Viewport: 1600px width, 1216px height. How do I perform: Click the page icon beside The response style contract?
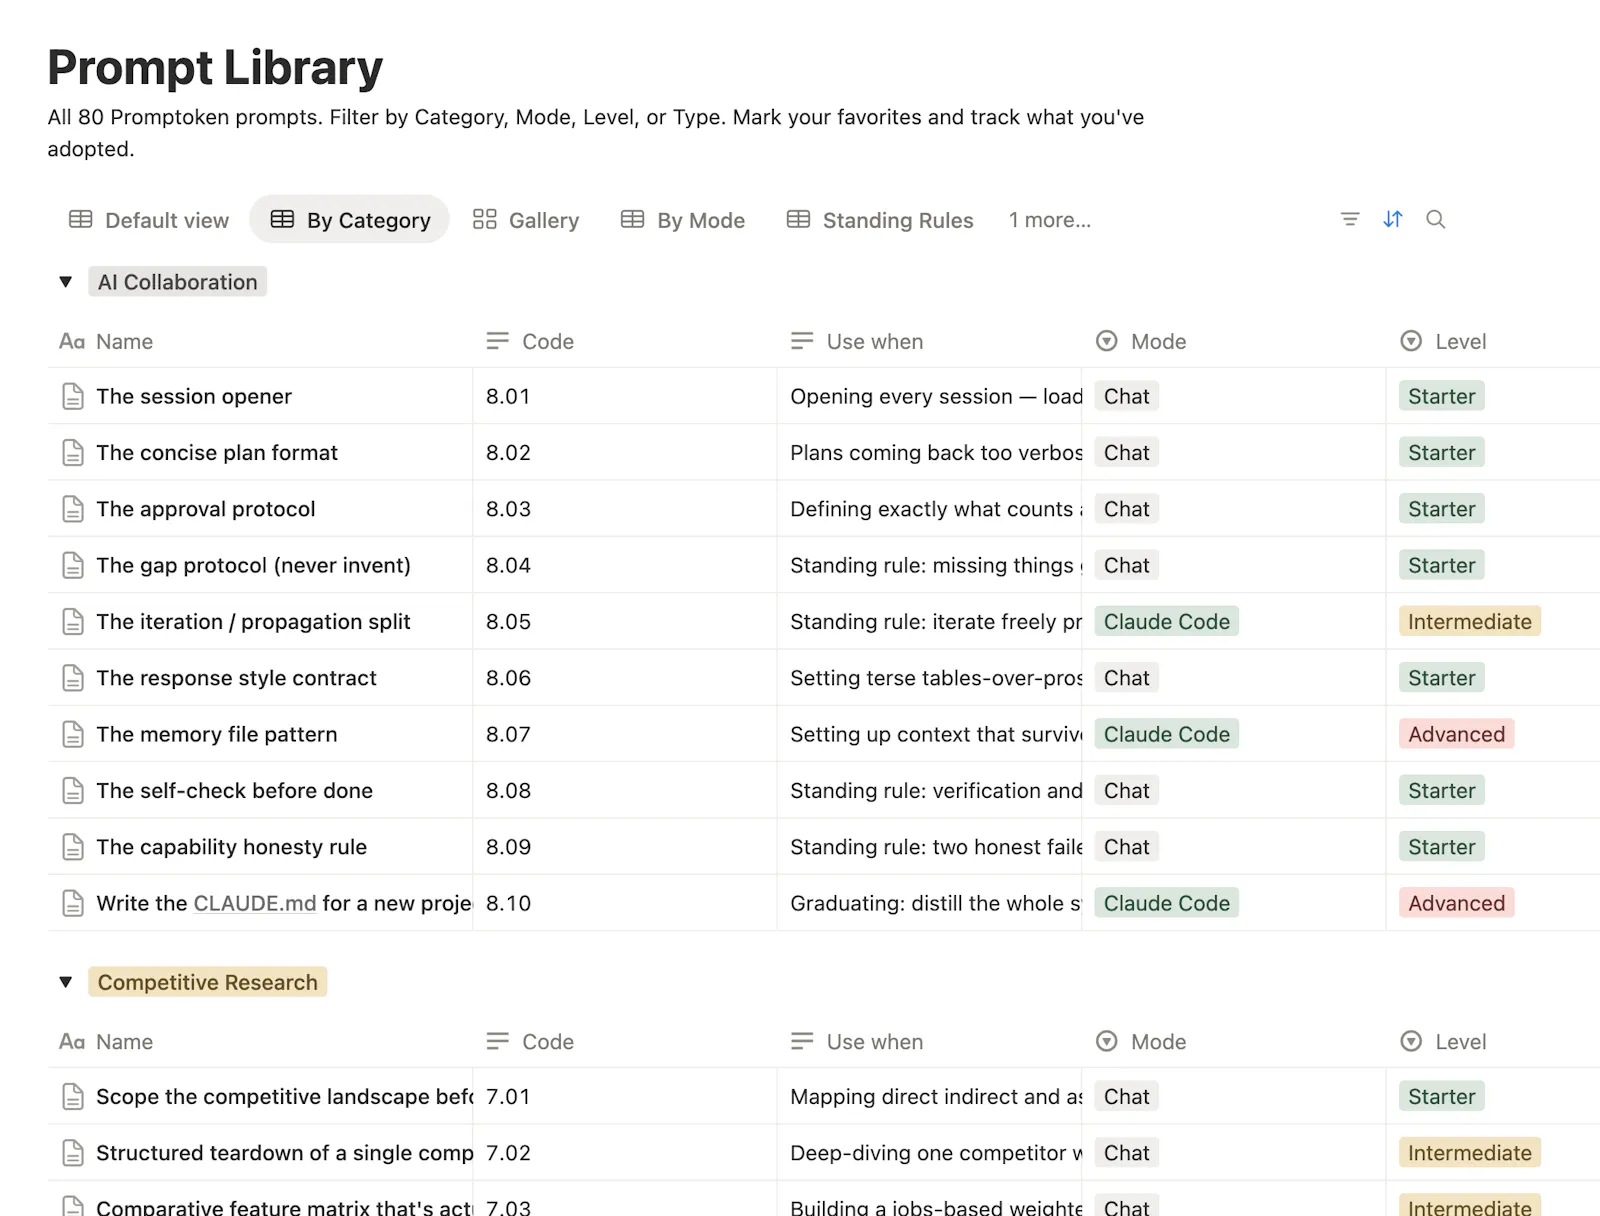73,678
